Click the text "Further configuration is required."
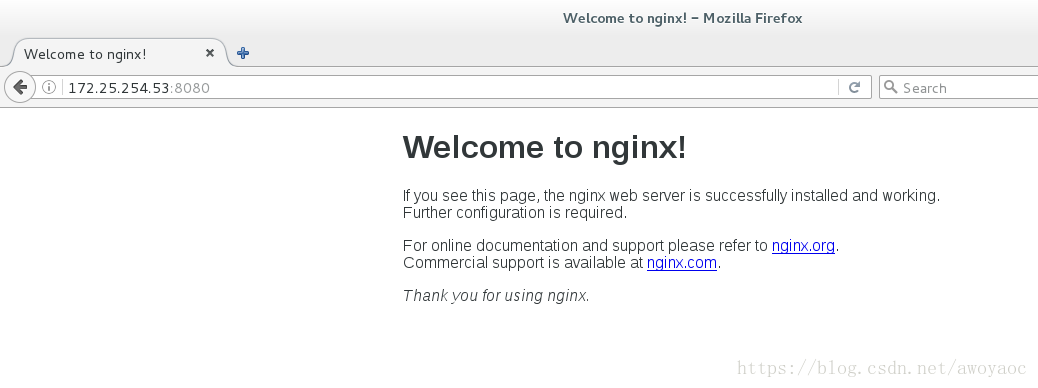Image resolution: width=1038 pixels, height=388 pixels. click(x=514, y=213)
